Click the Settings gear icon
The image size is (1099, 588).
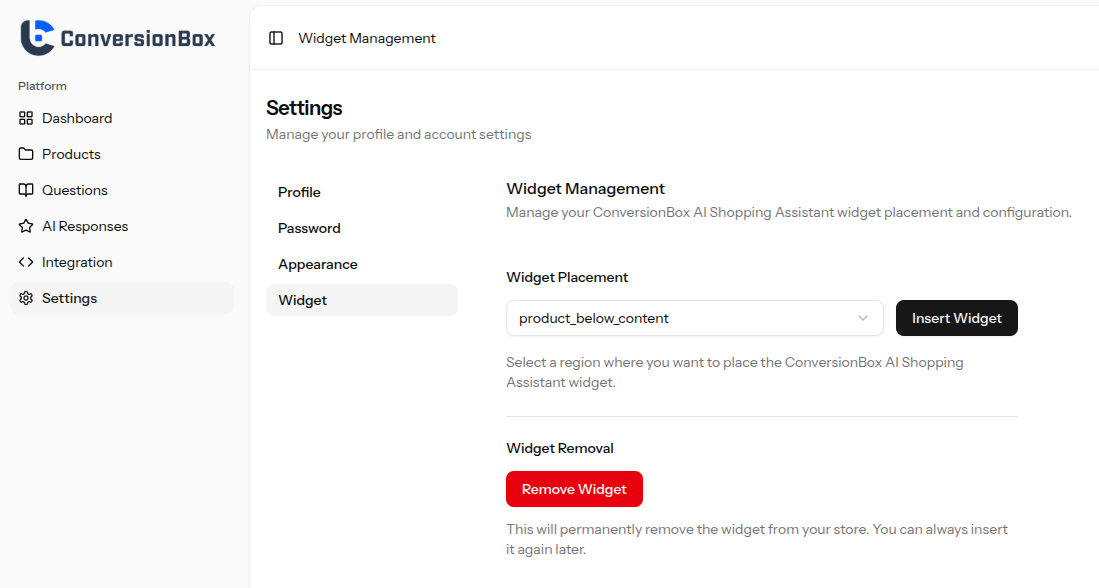(26, 298)
